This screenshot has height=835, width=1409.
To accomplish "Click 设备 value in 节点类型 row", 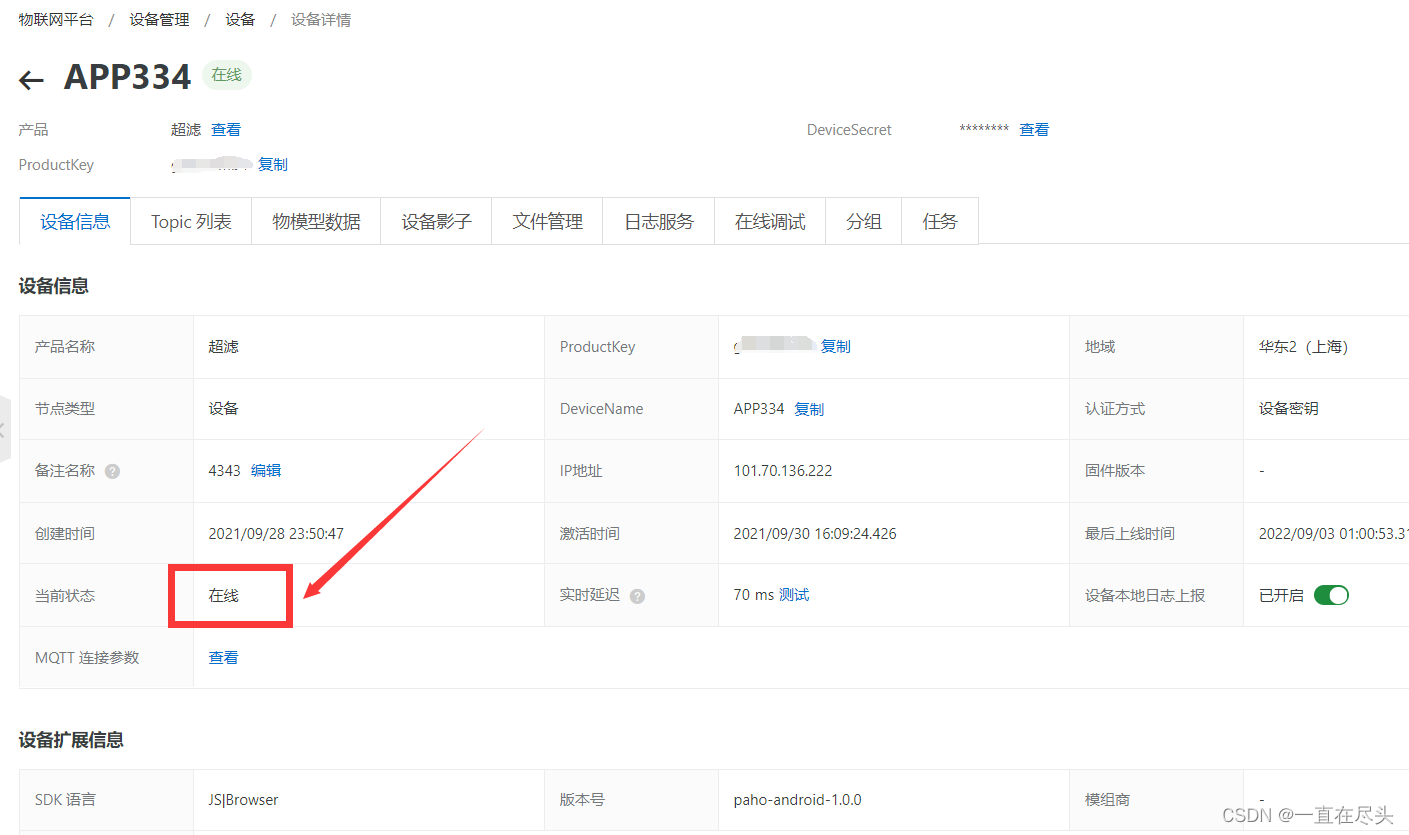I will pyautogui.click(x=223, y=408).
